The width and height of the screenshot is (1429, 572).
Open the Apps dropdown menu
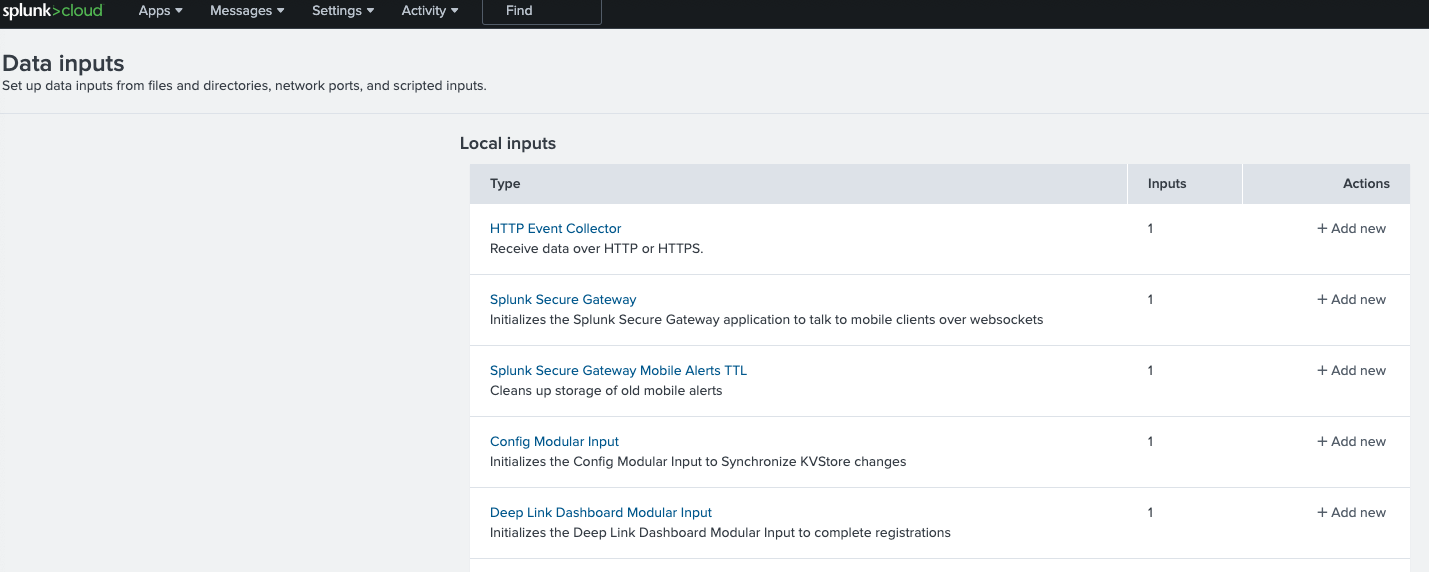pos(160,11)
